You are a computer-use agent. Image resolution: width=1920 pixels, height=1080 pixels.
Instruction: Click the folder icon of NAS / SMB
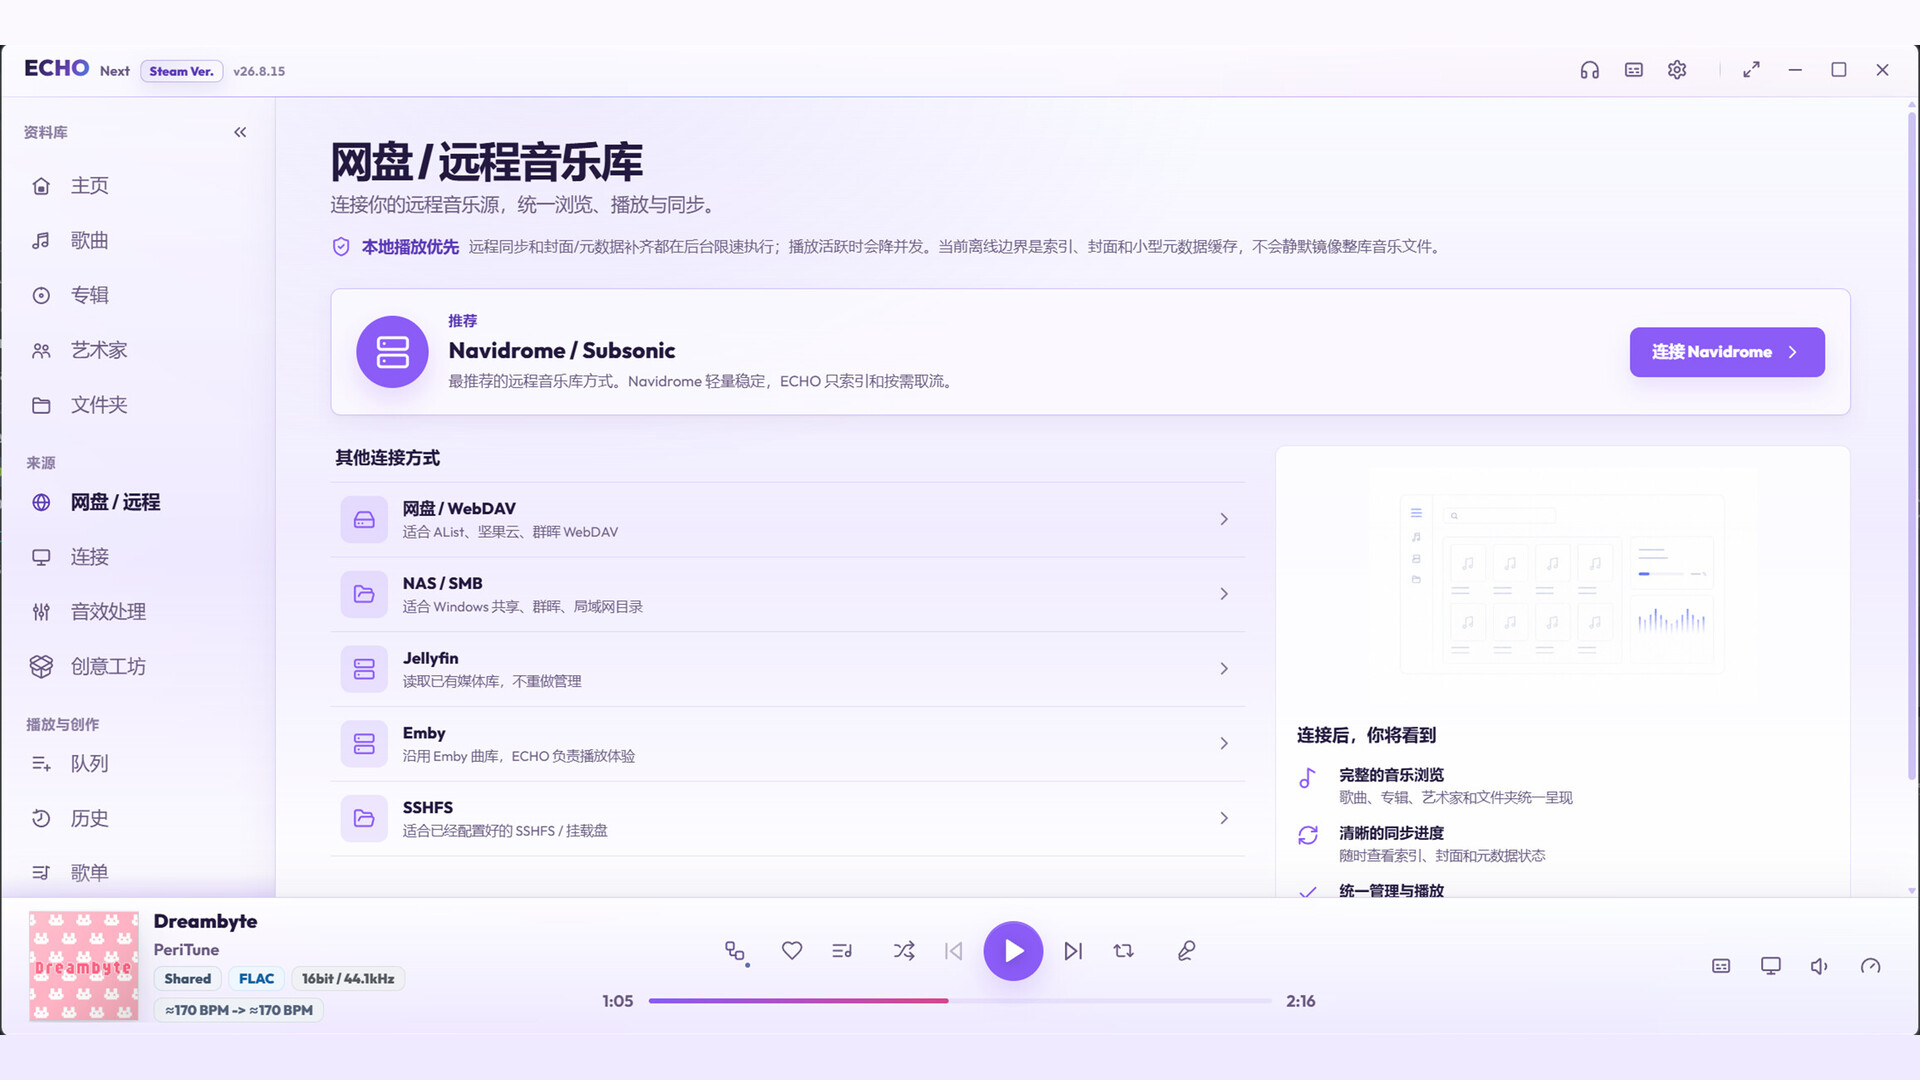[364, 594]
